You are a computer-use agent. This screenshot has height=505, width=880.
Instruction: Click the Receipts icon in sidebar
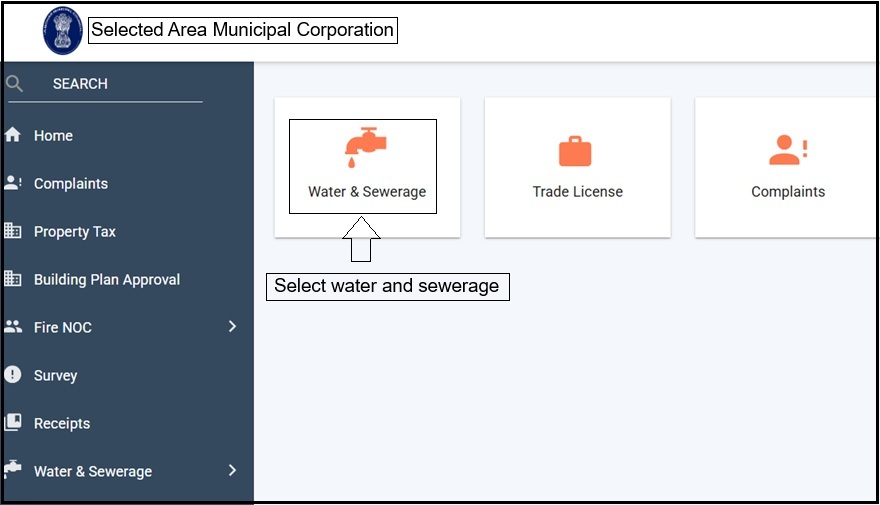pos(13,423)
